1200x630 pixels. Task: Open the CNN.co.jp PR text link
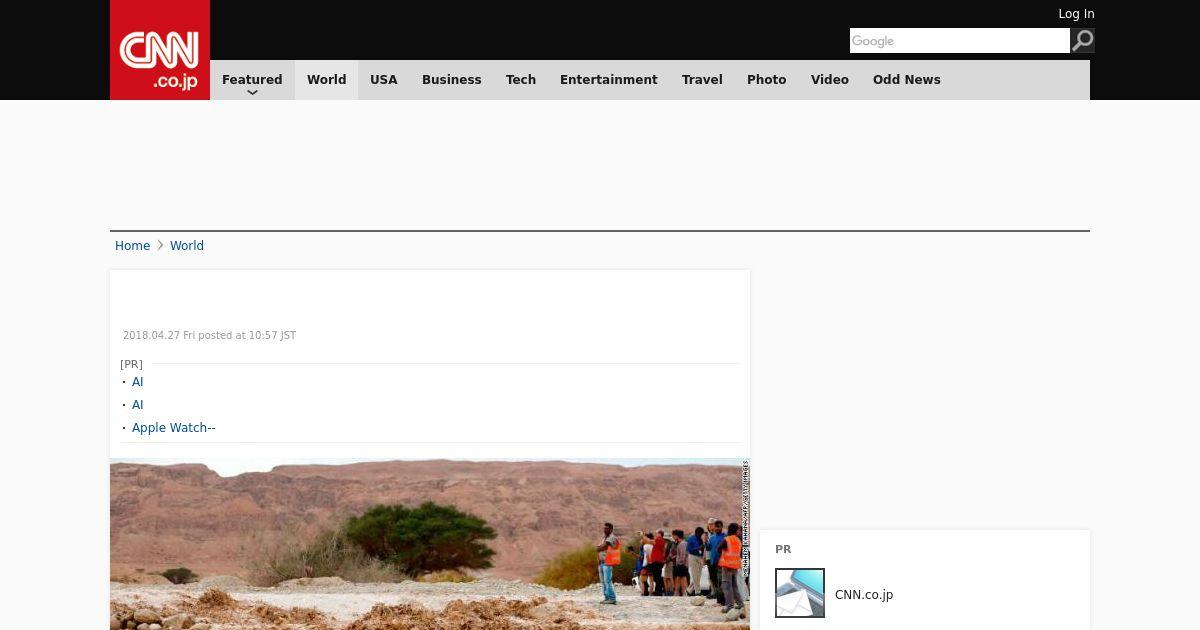click(864, 595)
